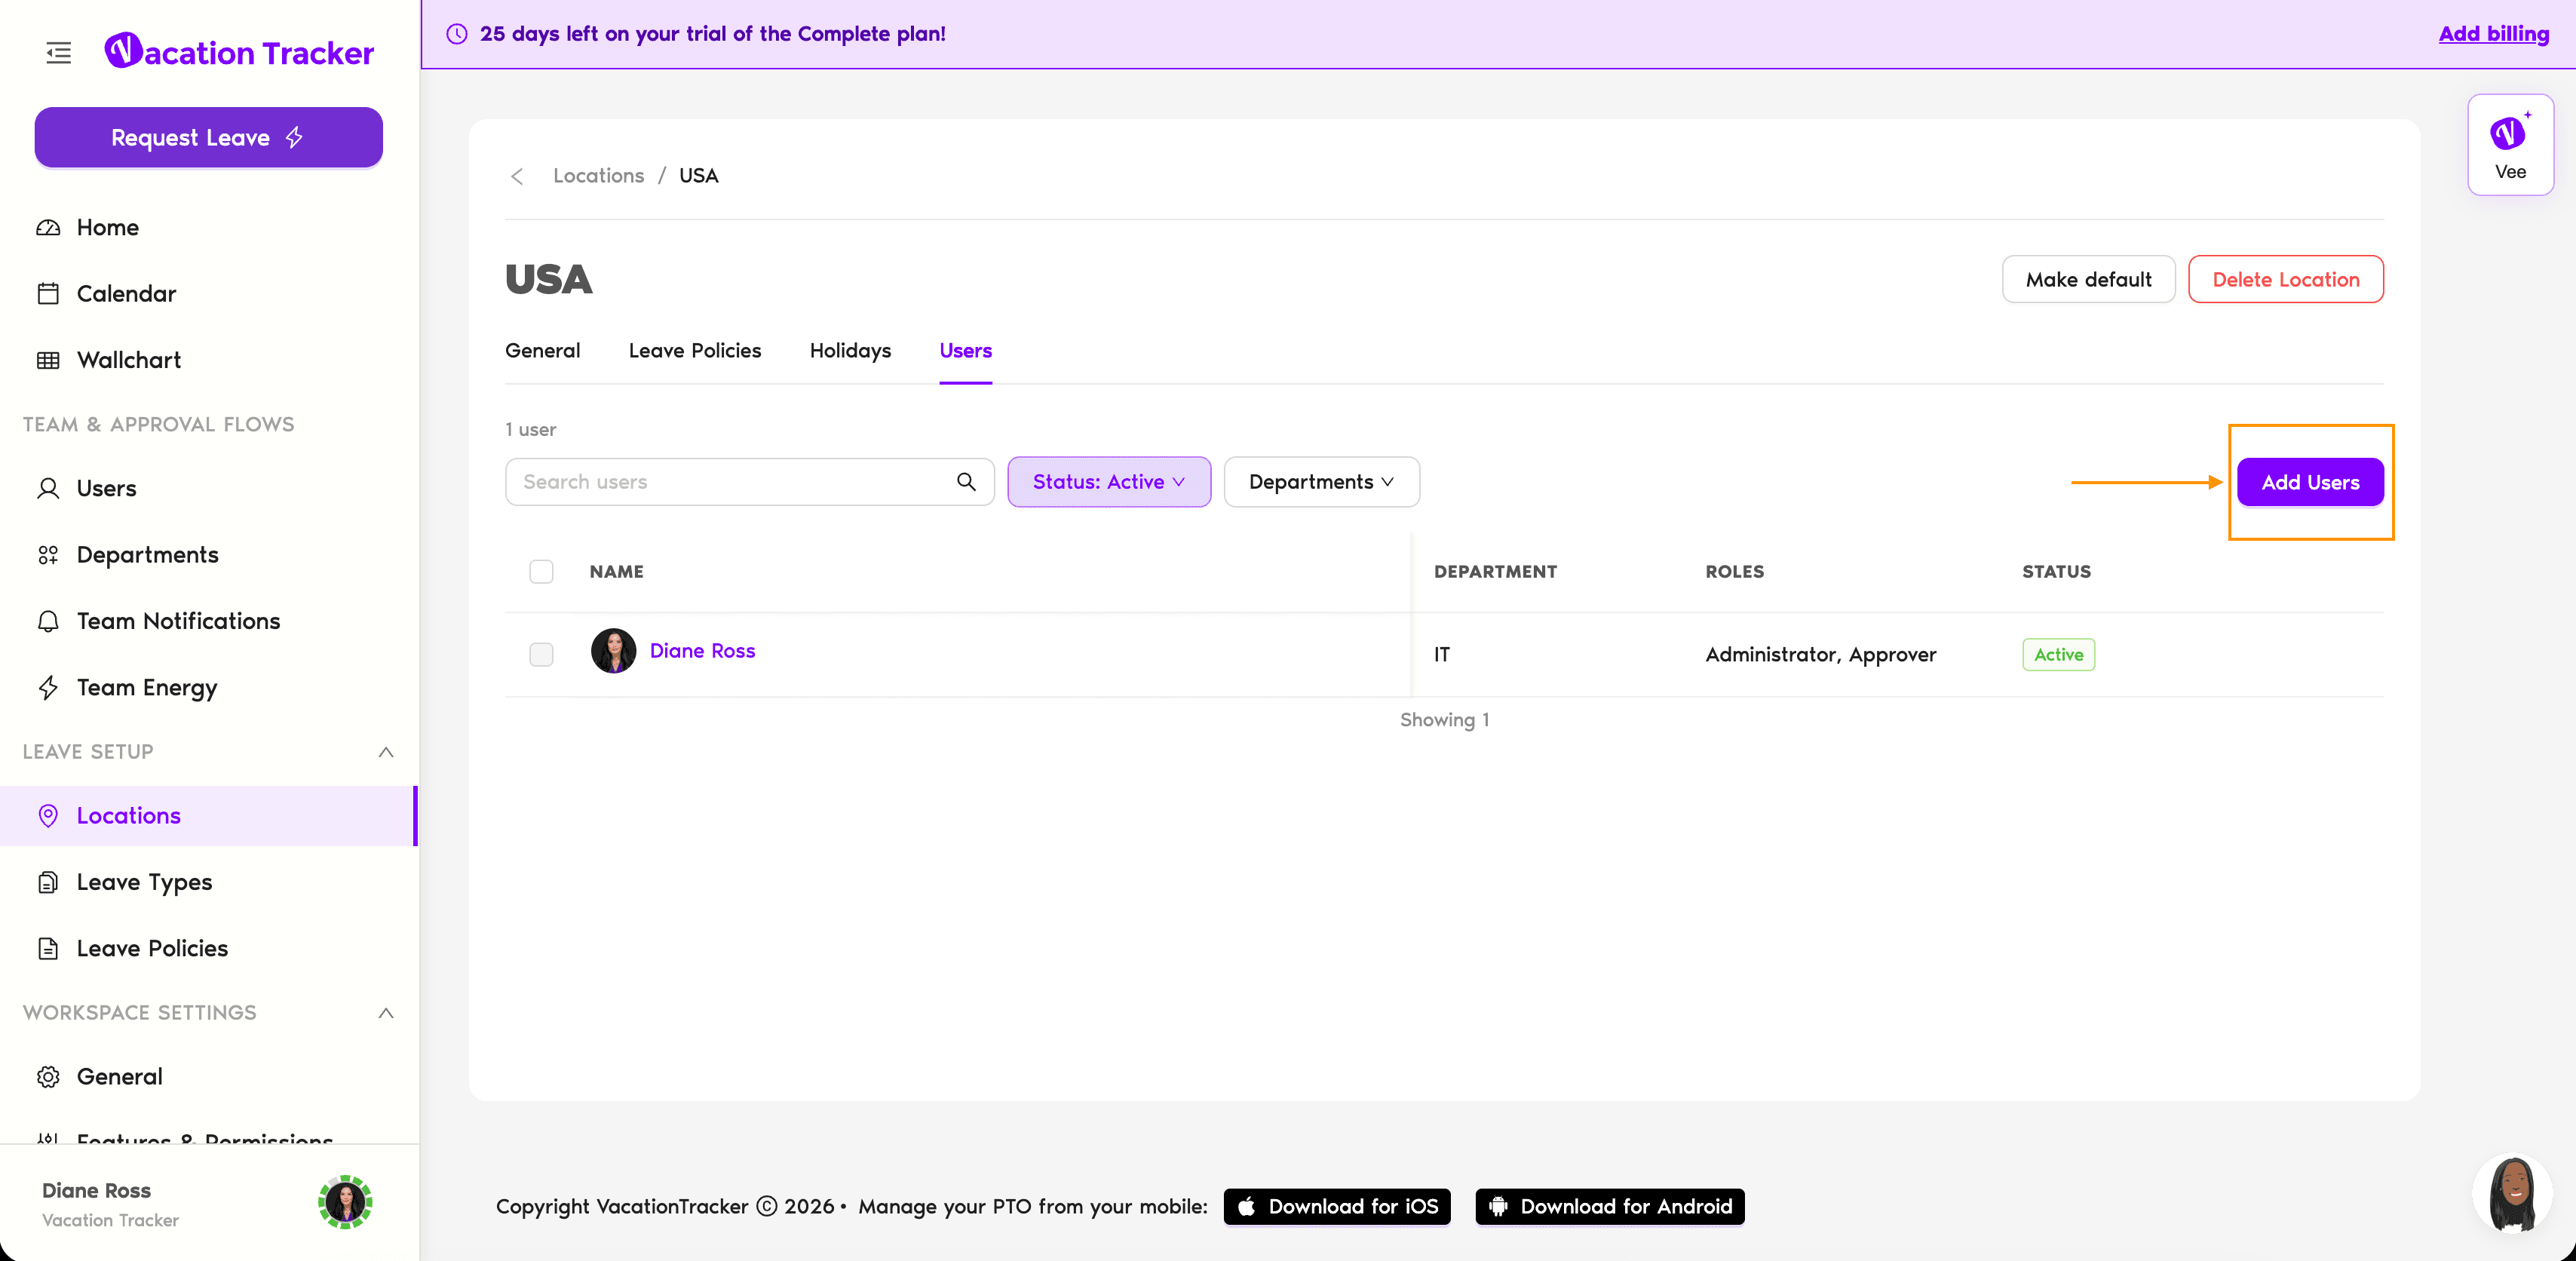Go to Users in the sidebar
2576x1261 pixels.
click(107, 488)
